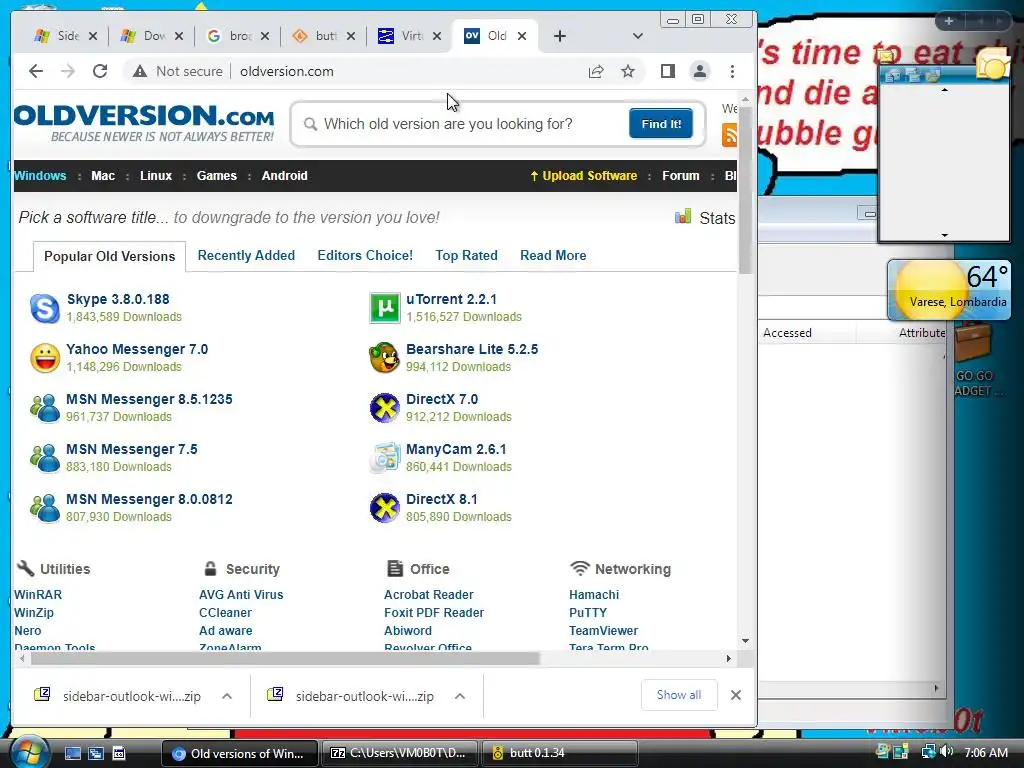Open the Games navigation item

point(217,176)
